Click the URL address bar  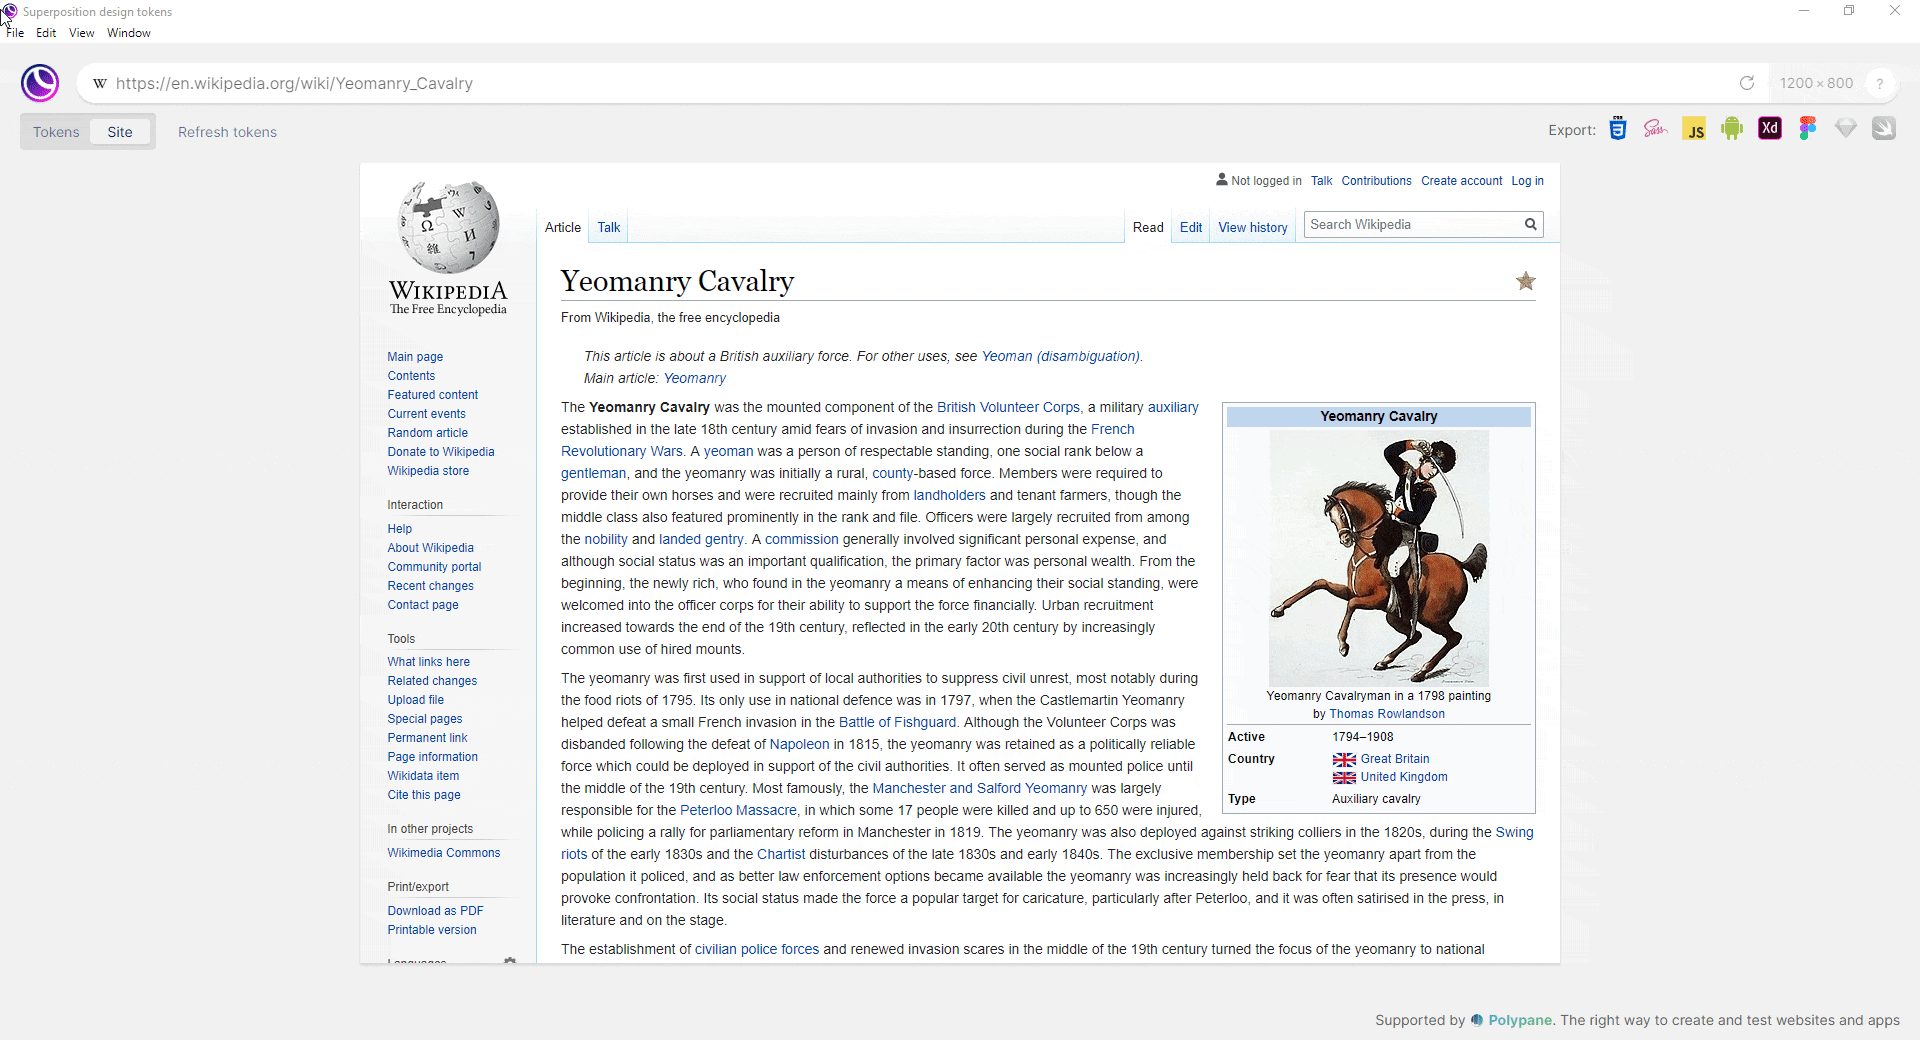pyautogui.click(x=920, y=83)
